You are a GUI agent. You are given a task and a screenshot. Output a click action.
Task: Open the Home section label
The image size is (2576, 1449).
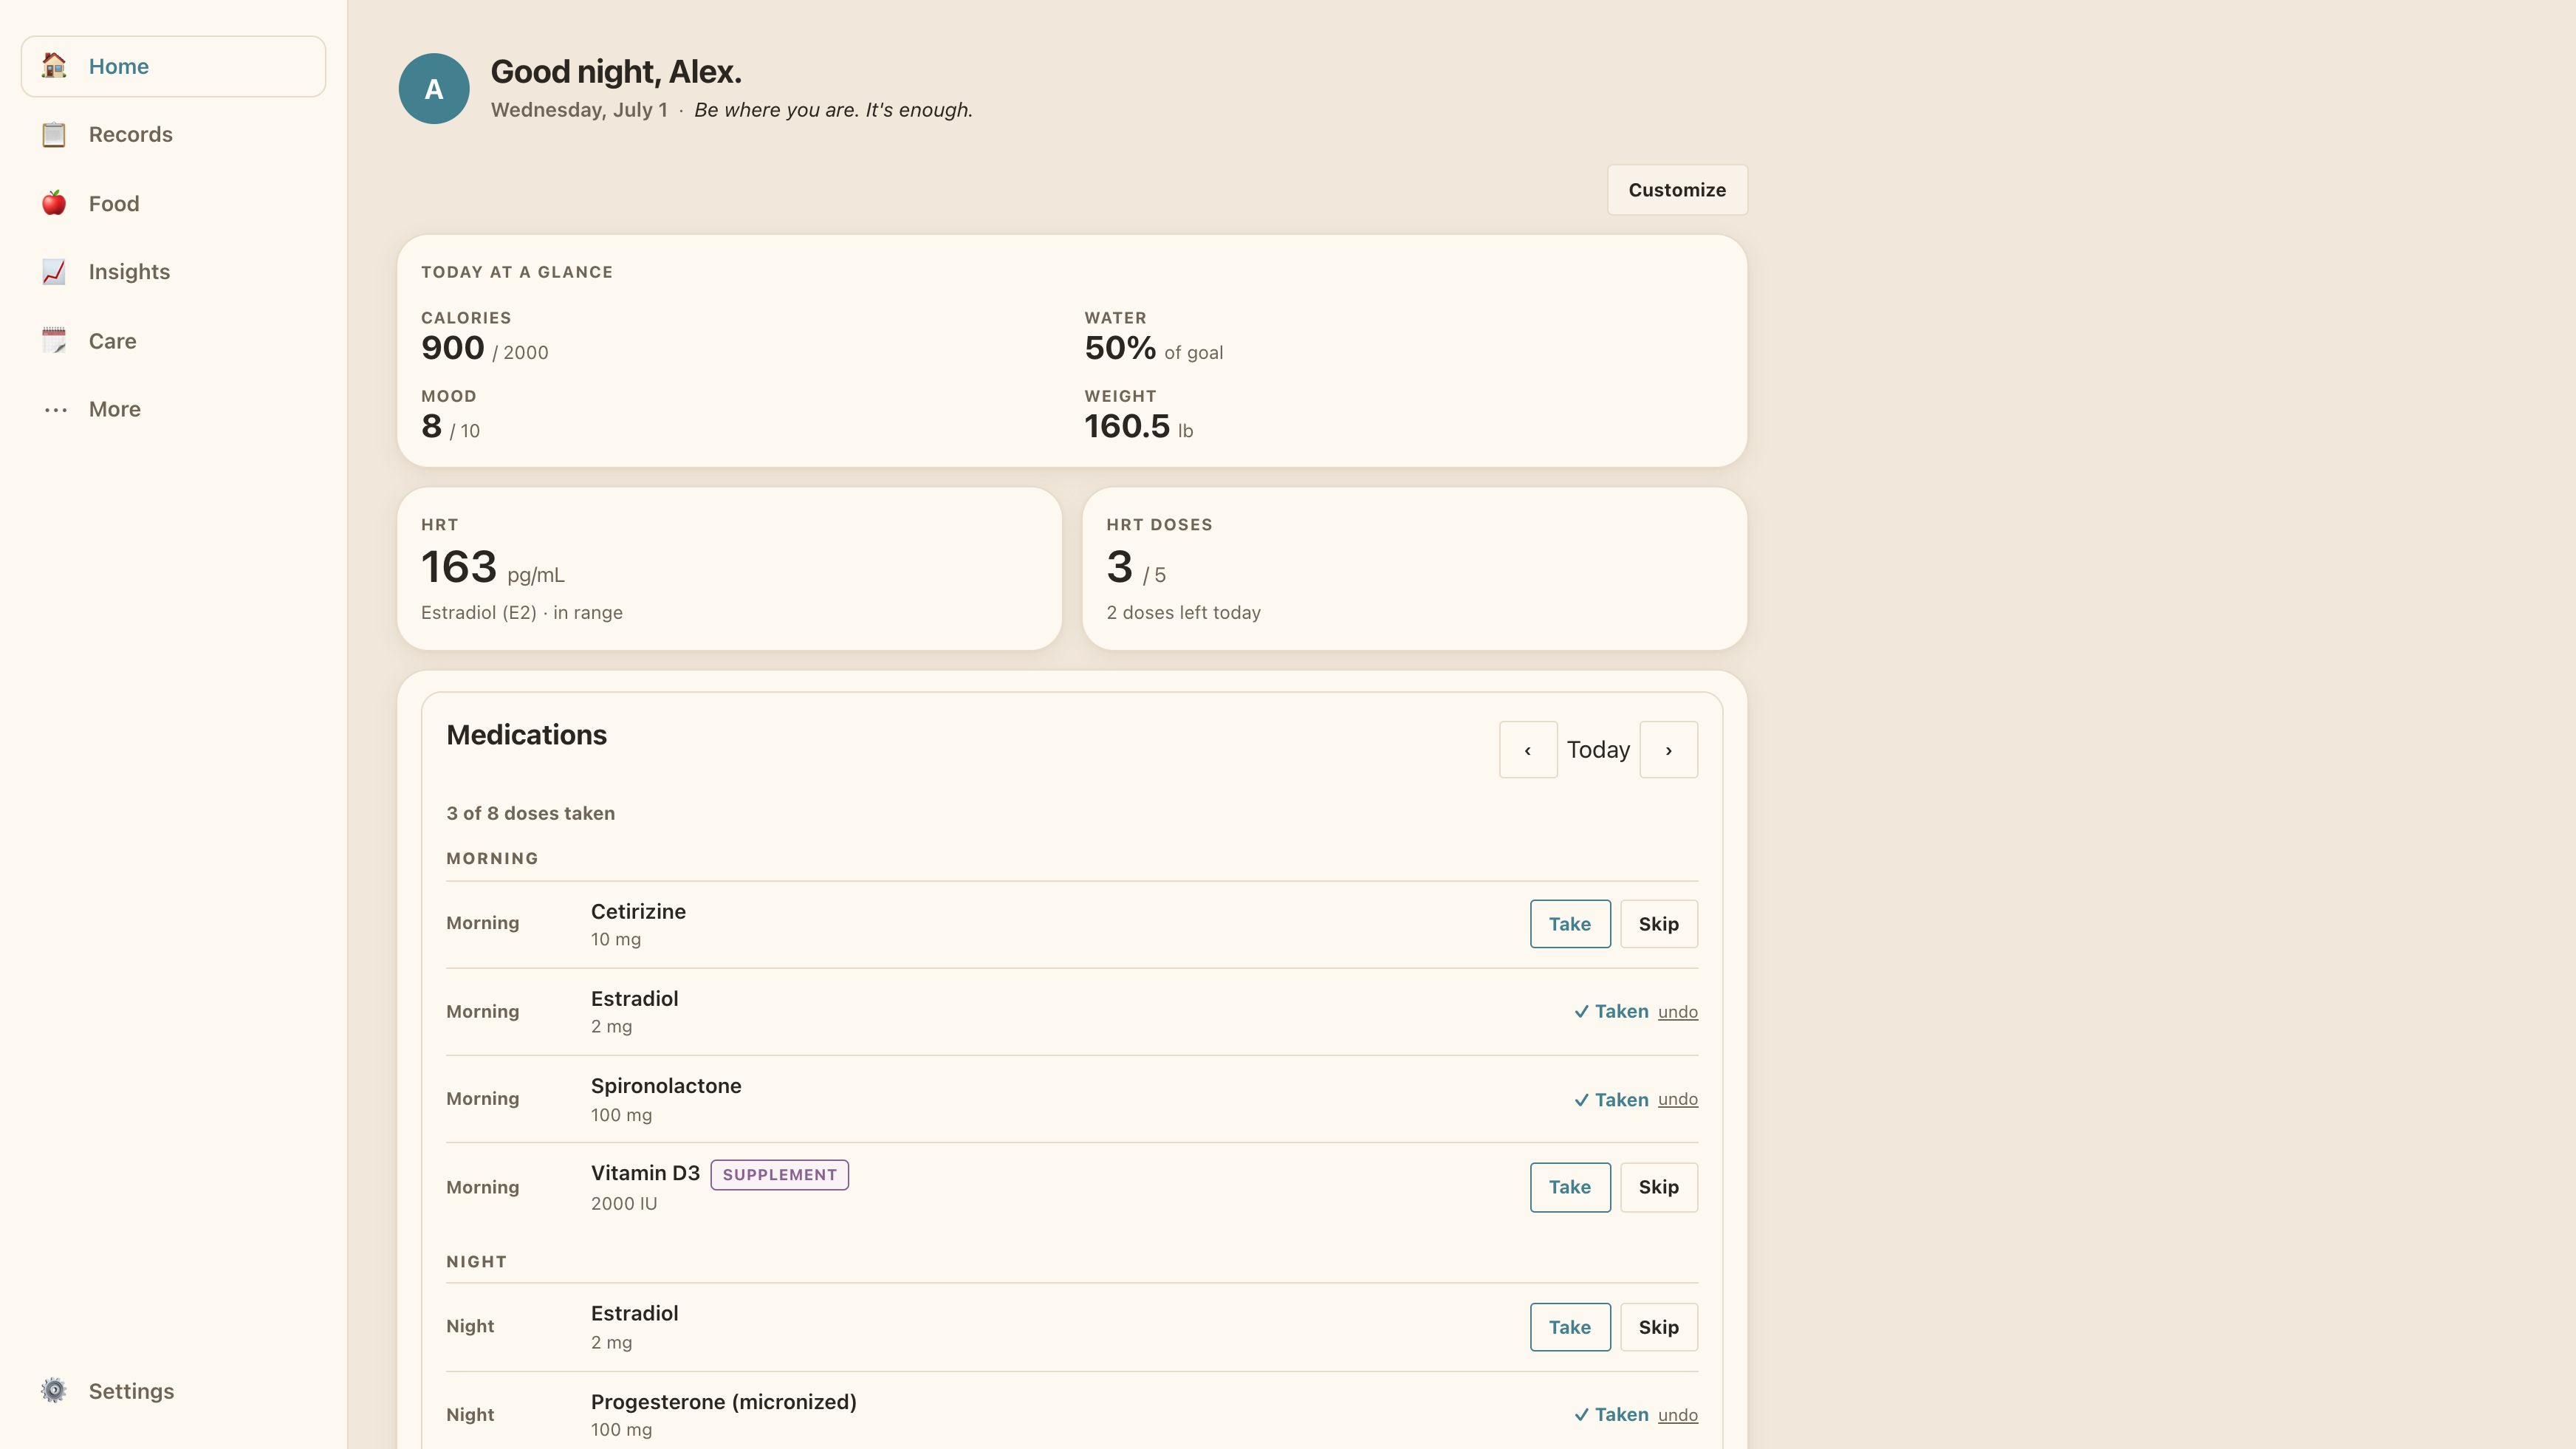119,66
